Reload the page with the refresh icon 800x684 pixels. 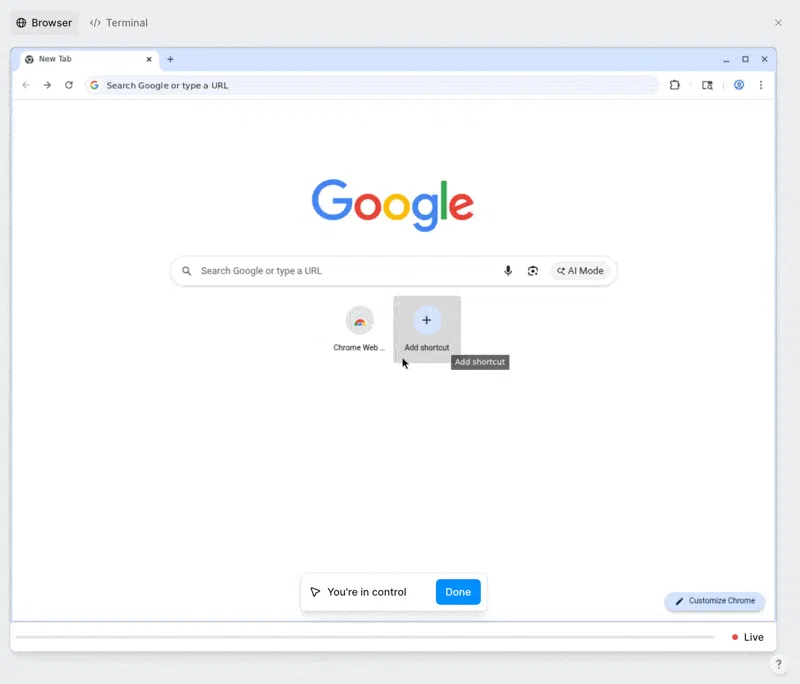tap(68, 85)
